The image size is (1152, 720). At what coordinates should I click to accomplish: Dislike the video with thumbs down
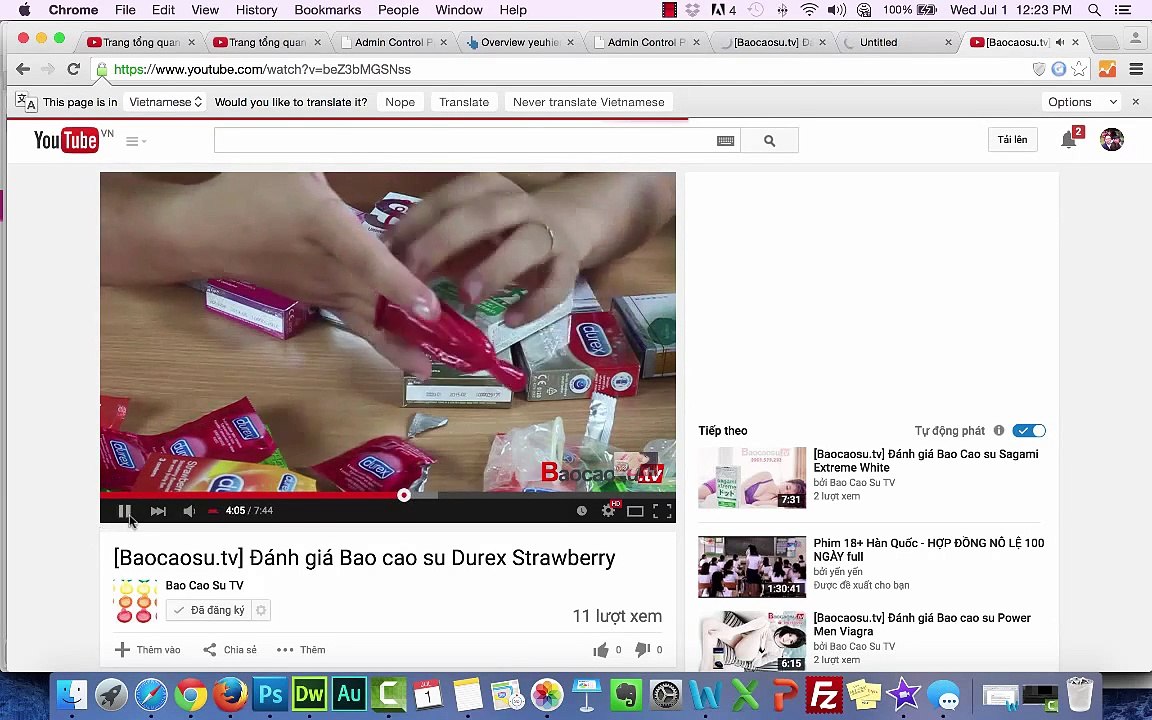[642, 649]
